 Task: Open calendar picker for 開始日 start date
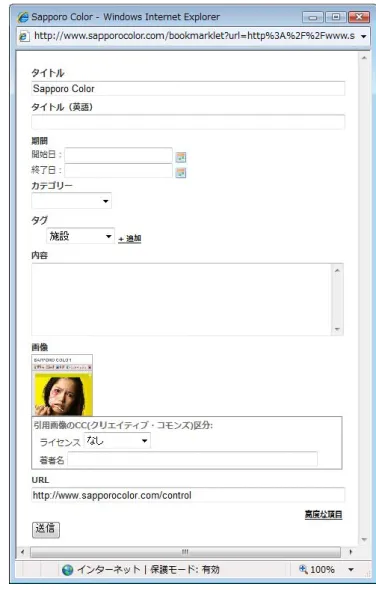(181, 157)
